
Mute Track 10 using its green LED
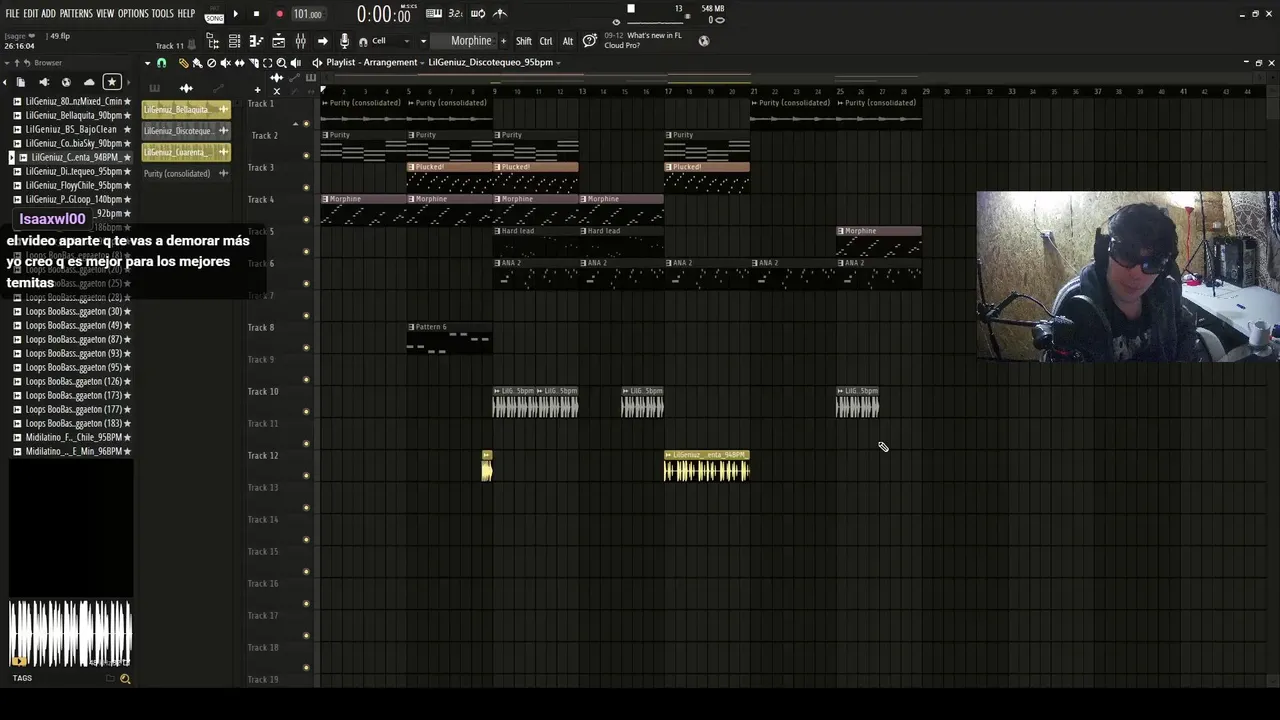pyautogui.click(x=306, y=412)
